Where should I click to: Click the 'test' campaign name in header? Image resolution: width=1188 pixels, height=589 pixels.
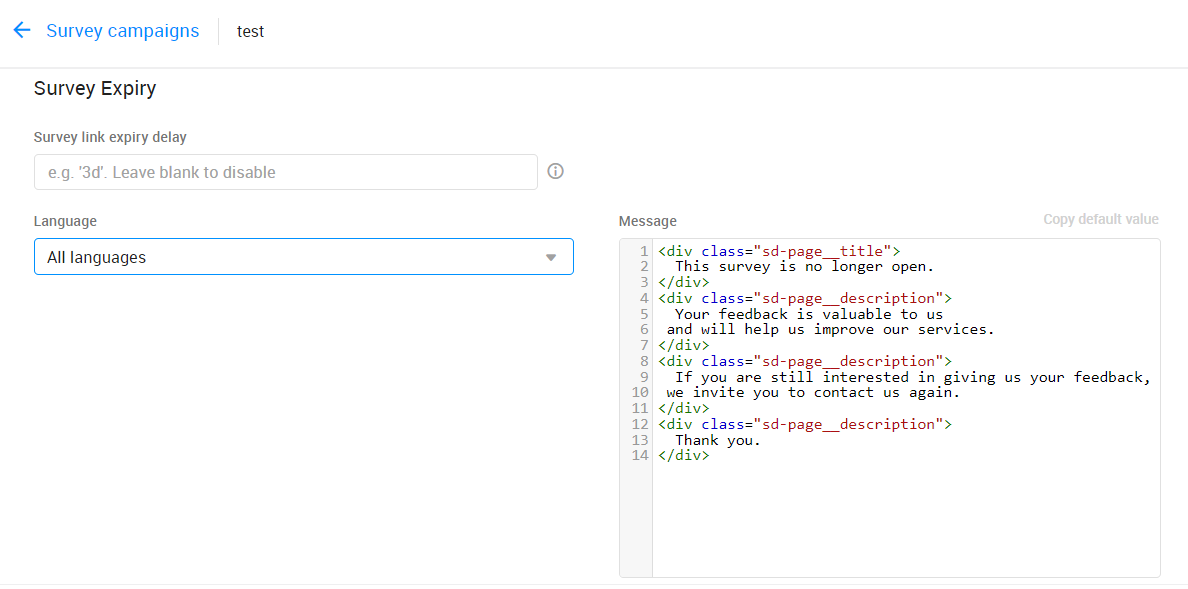(250, 31)
